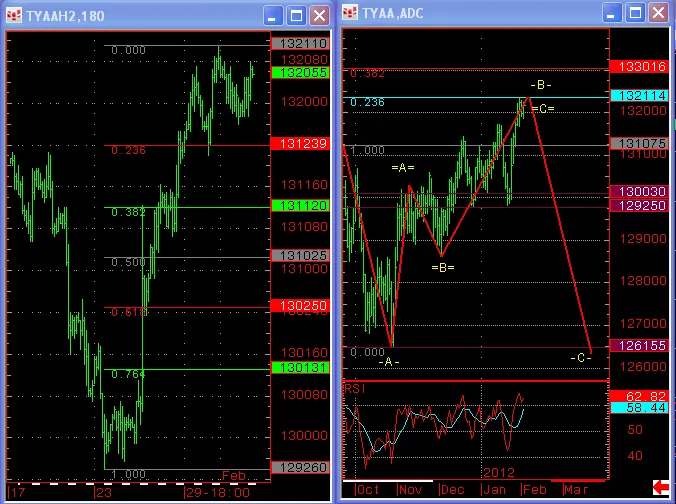This screenshot has width=676, height=504.
Task: Click the 29-18:00 time axis label
Action: pos(211,493)
